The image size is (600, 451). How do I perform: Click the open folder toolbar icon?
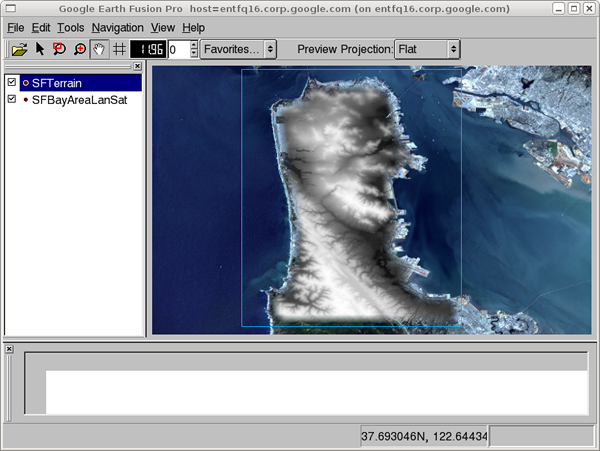[19, 49]
